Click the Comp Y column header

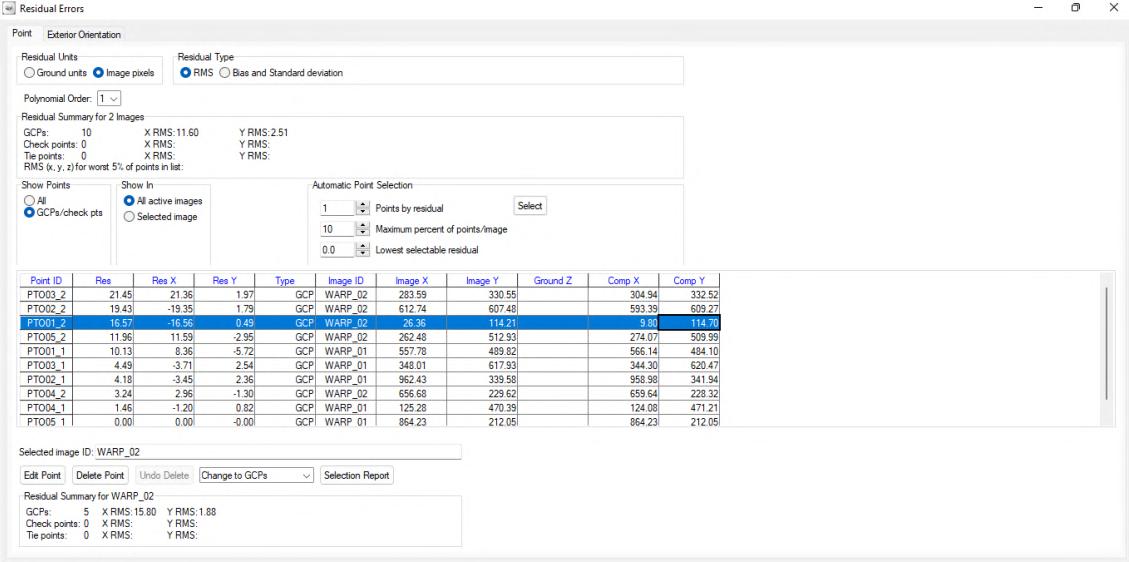point(689,281)
